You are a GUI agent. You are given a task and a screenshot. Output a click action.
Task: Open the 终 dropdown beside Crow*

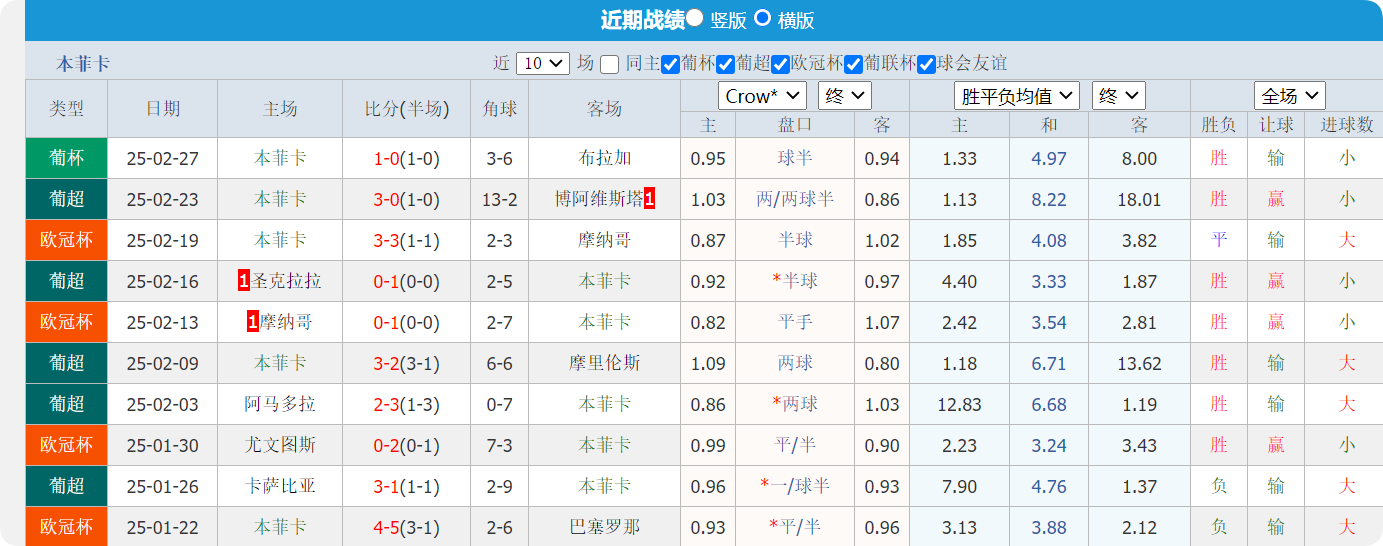(845, 96)
